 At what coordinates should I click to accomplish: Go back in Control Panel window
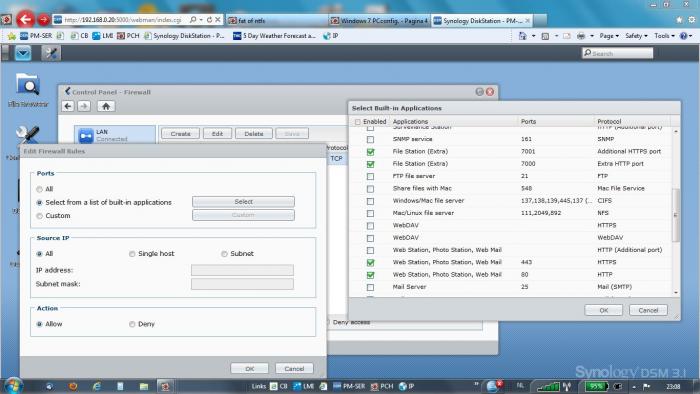[x=68, y=106]
